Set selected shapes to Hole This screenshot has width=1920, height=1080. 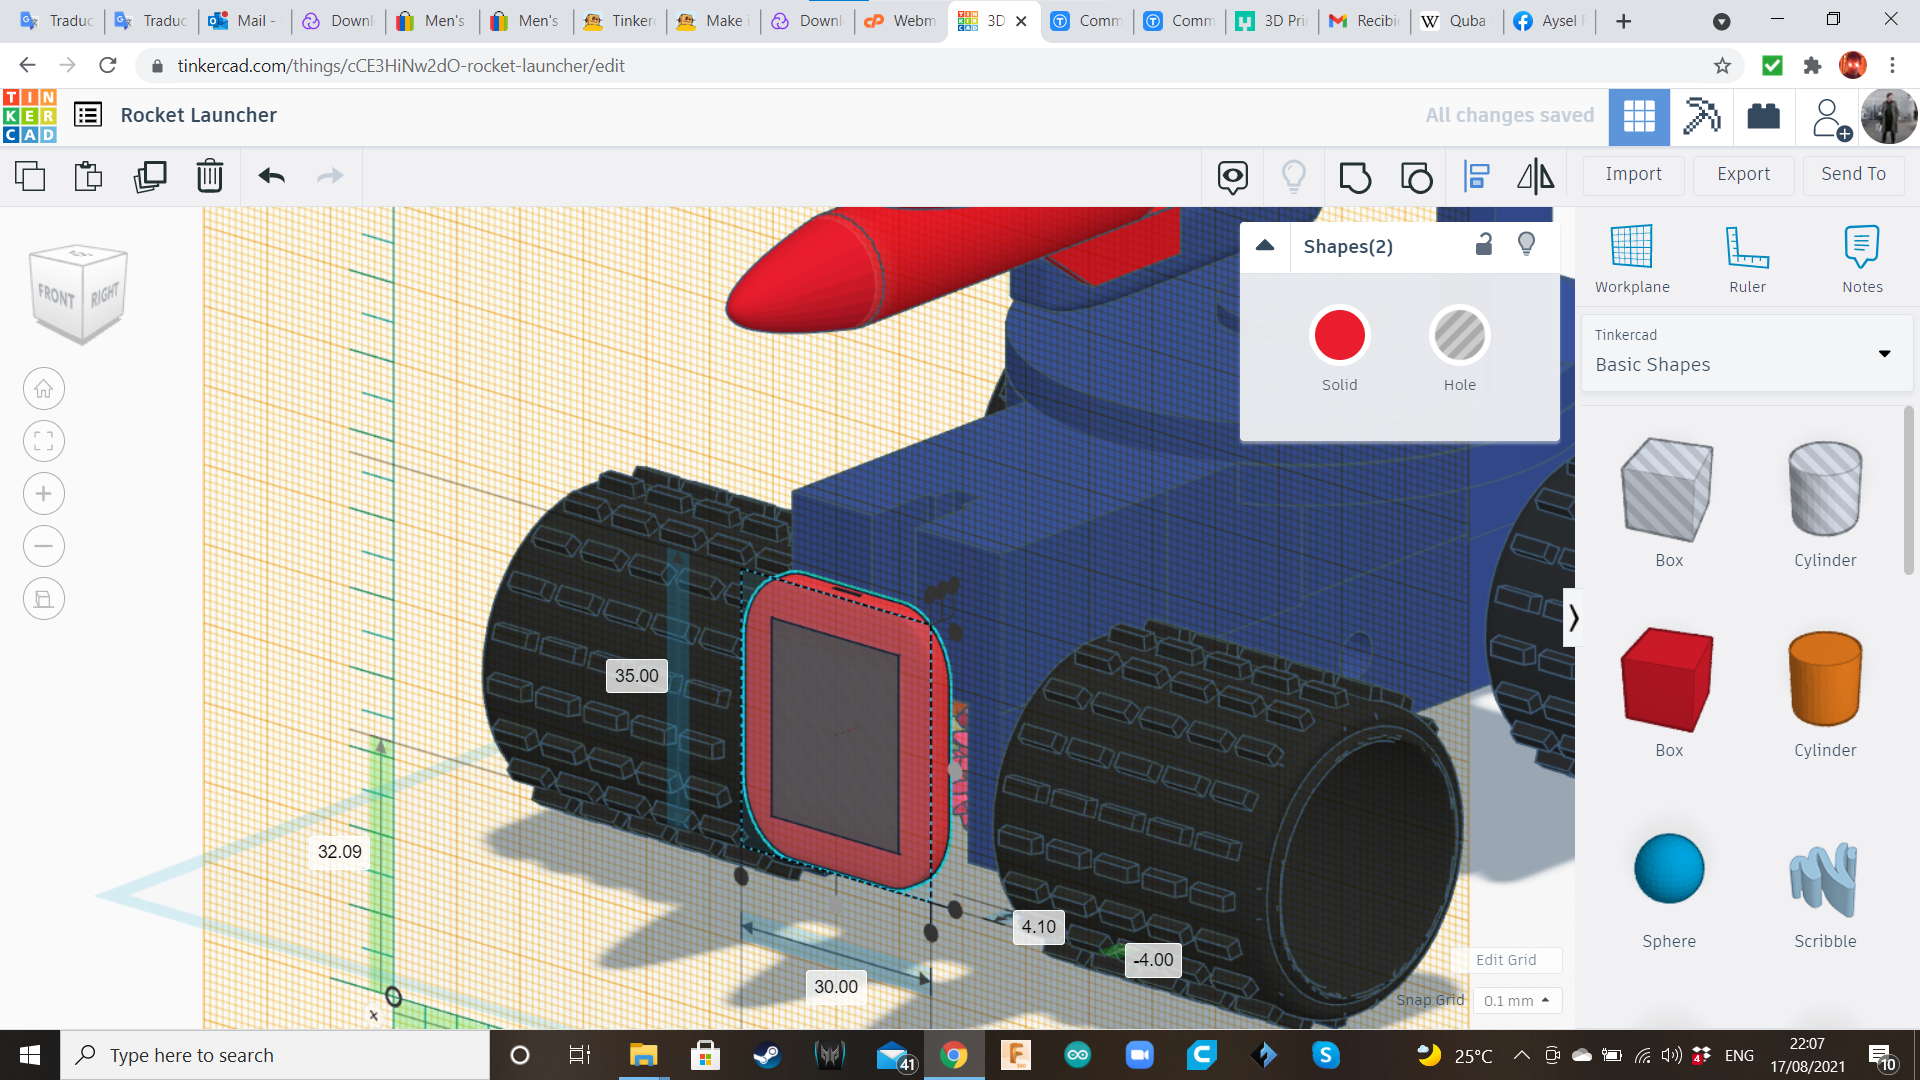coord(1459,336)
